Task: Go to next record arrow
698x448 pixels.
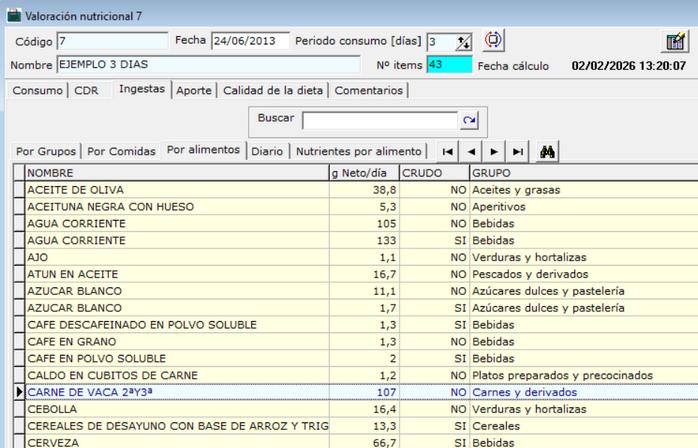Action: pyautogui.click(x=494, y=151)
